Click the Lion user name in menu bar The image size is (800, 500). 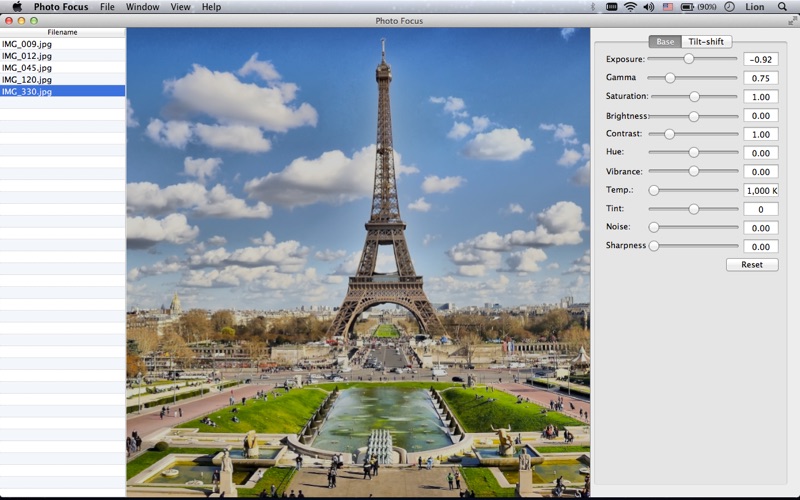pos(755,7)
